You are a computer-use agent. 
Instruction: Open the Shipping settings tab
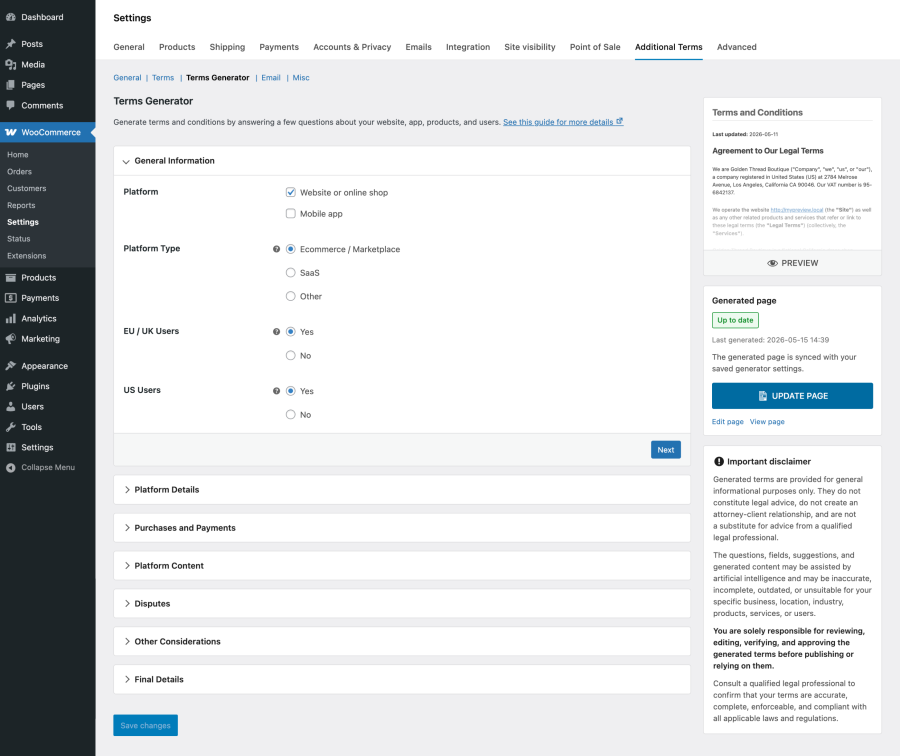coord(227,47)
